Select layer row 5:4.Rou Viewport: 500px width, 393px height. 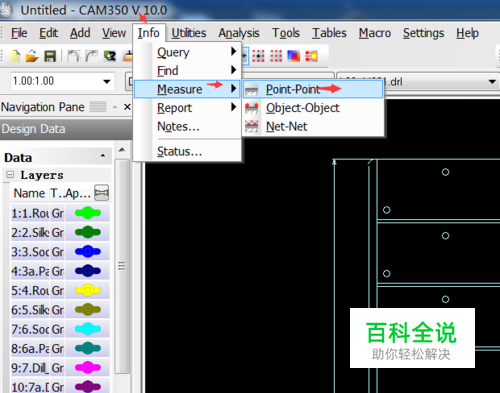[x=60, y=290]
